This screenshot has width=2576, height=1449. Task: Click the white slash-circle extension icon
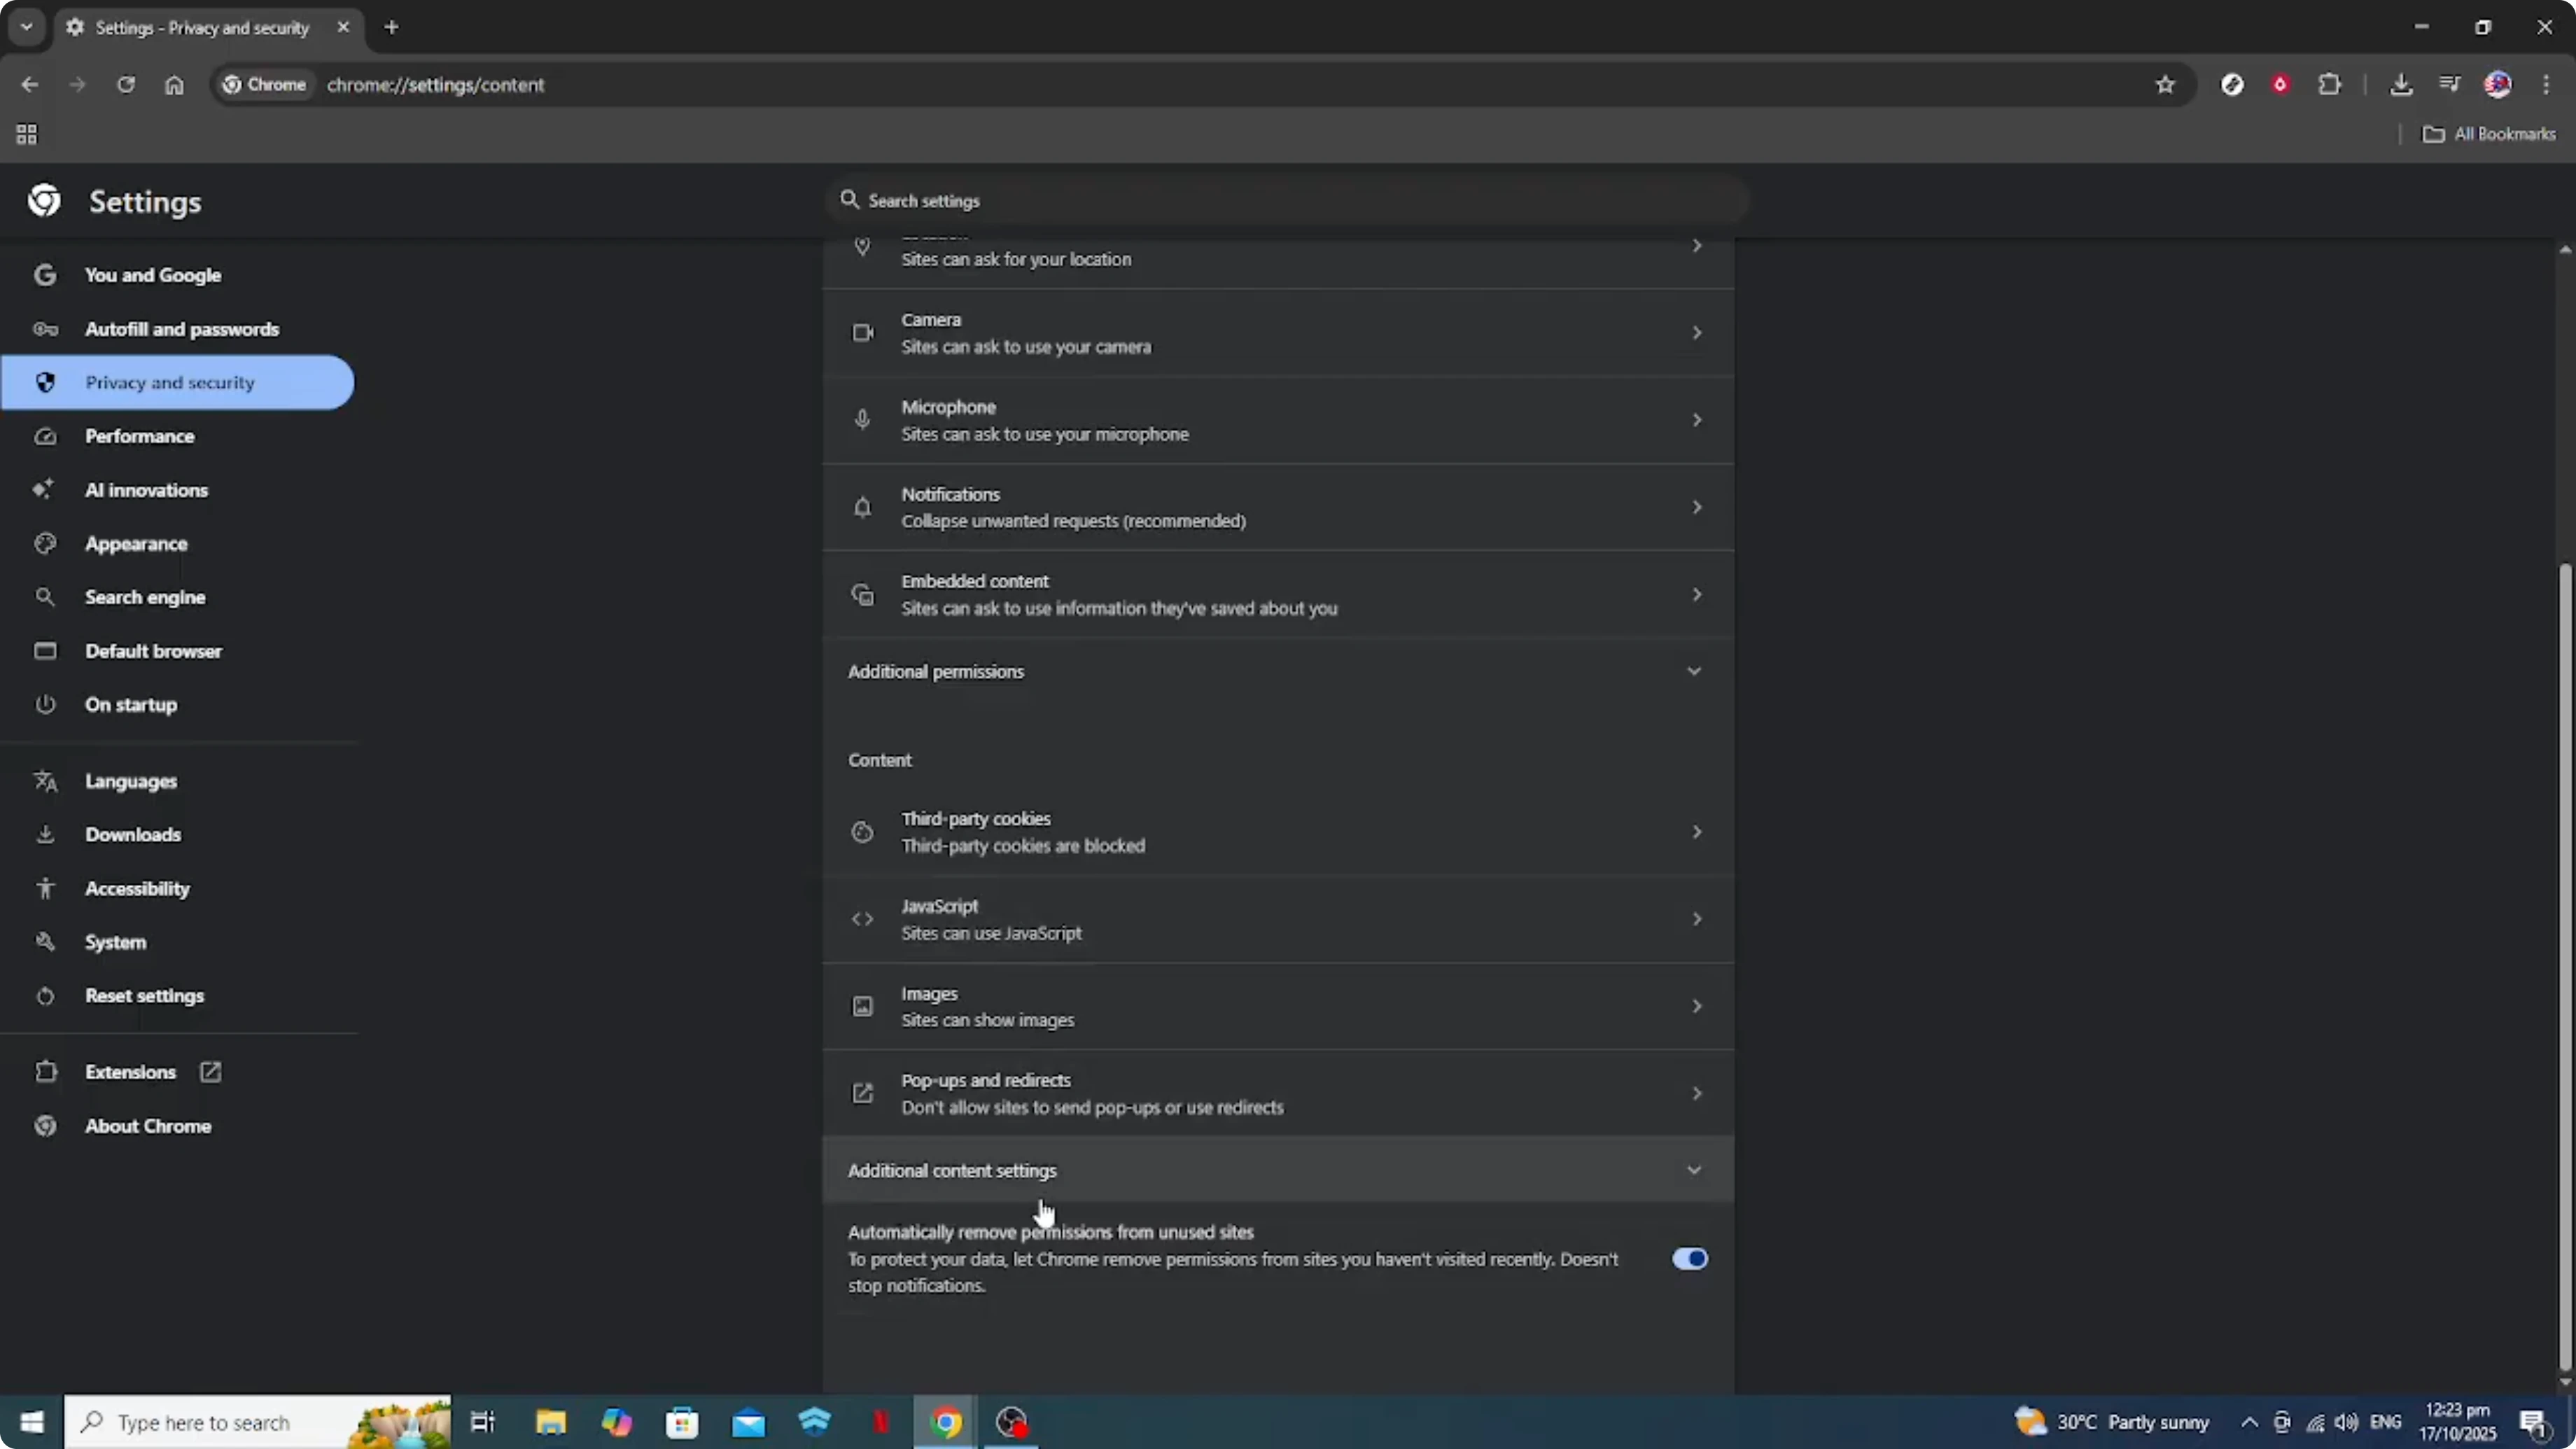(2232, 85)
